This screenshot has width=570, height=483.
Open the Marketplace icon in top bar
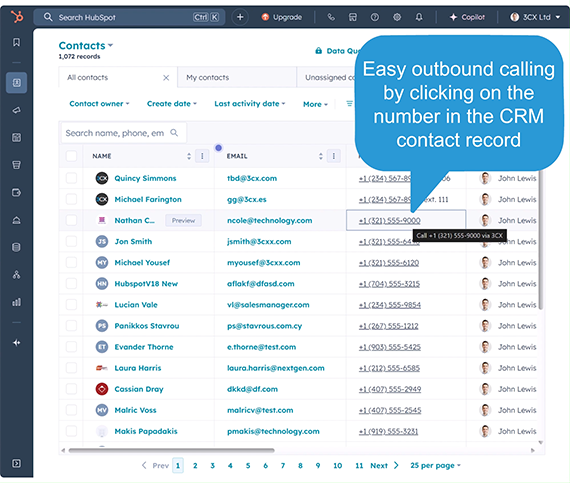pos(353,17)
